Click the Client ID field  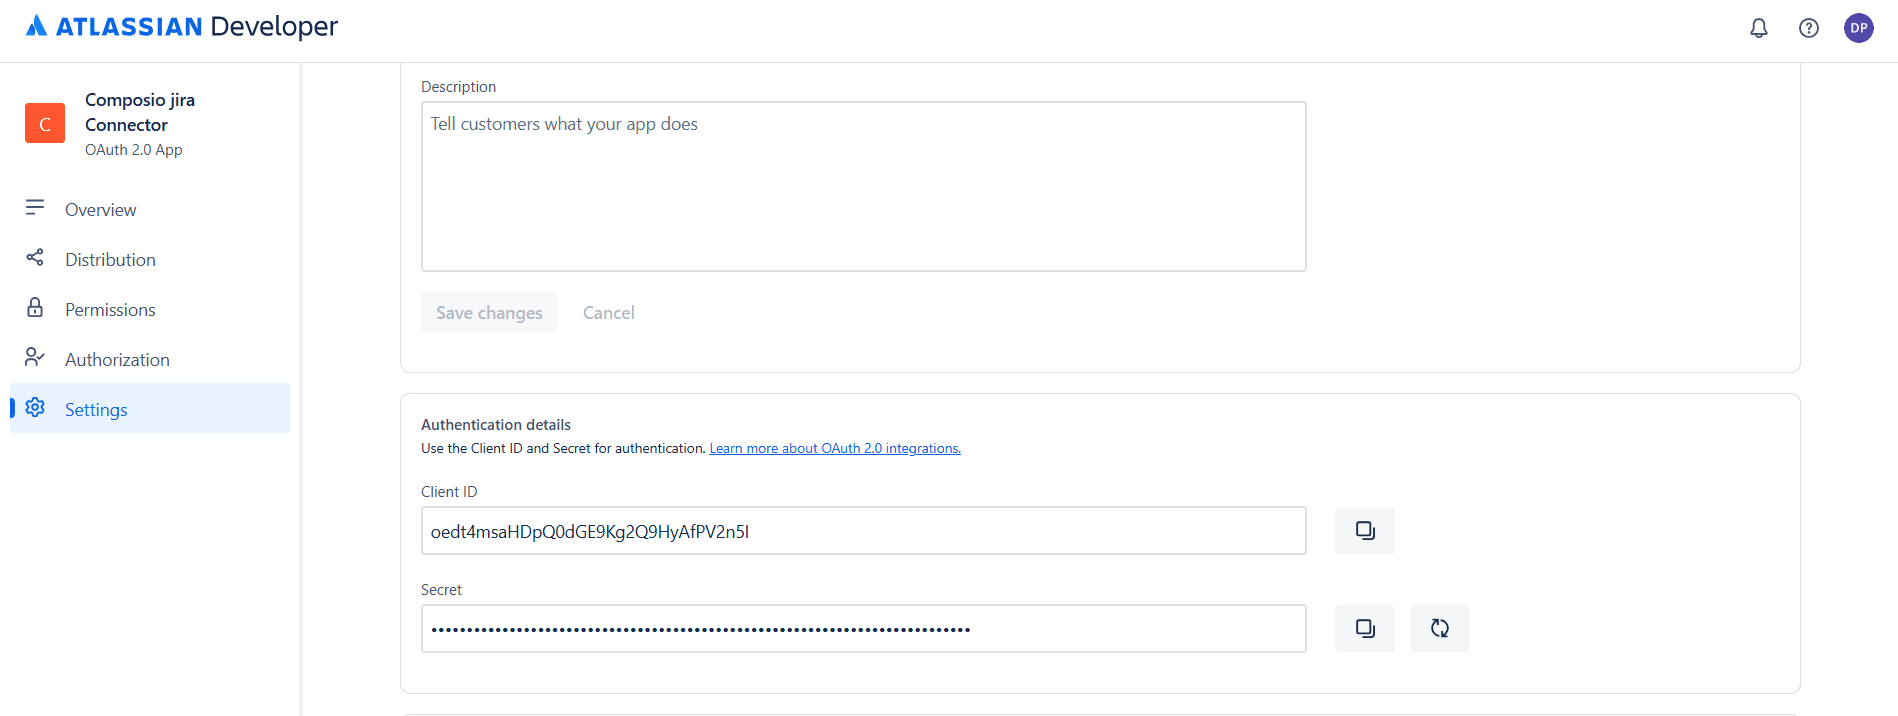coord(864,530)
